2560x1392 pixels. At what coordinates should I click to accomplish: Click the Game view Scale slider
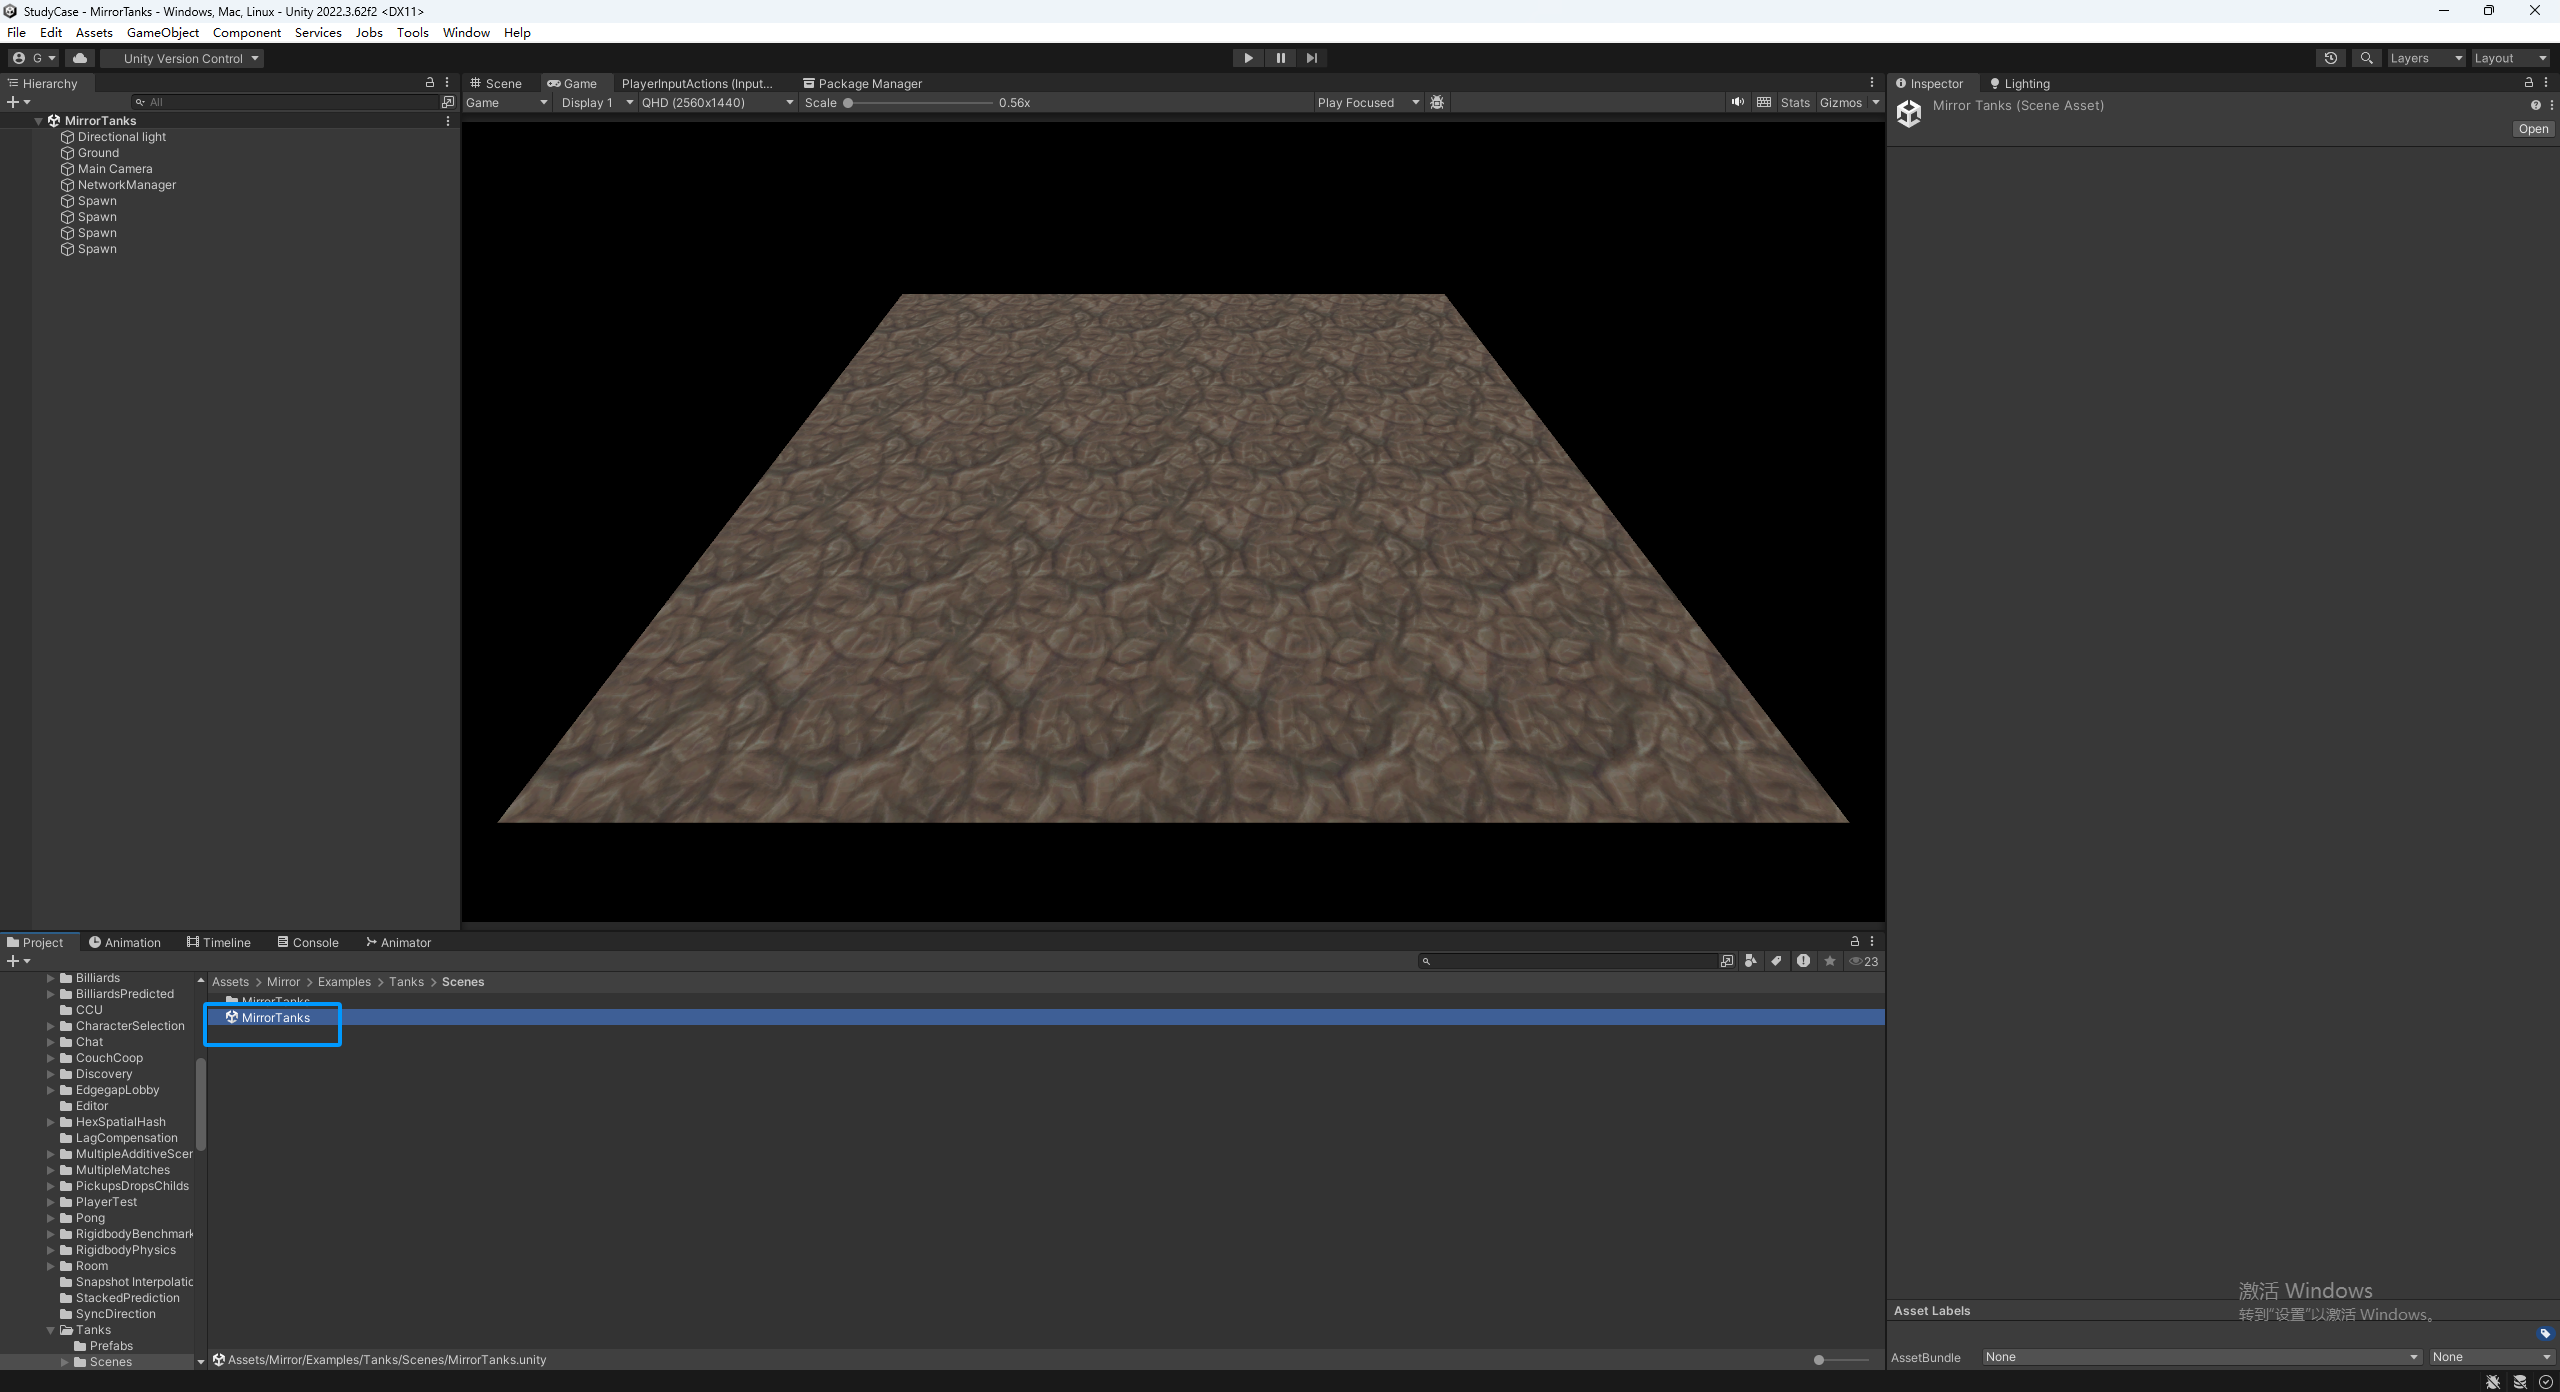tap(918, 102)
